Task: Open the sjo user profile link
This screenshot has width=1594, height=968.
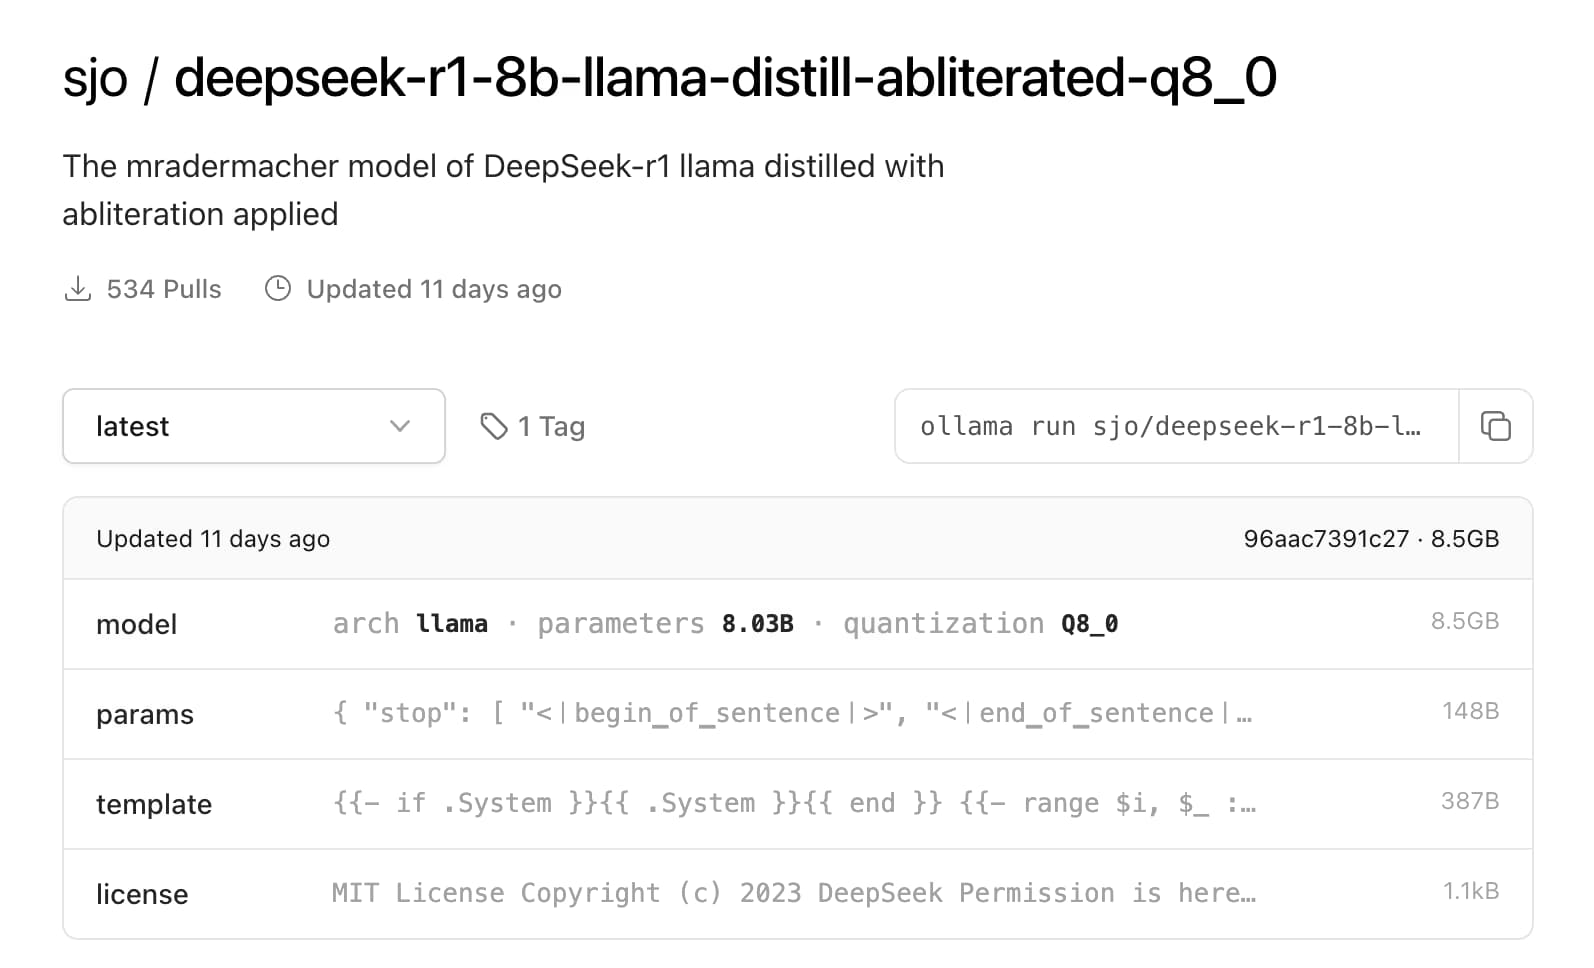Action: pos(95,78)
